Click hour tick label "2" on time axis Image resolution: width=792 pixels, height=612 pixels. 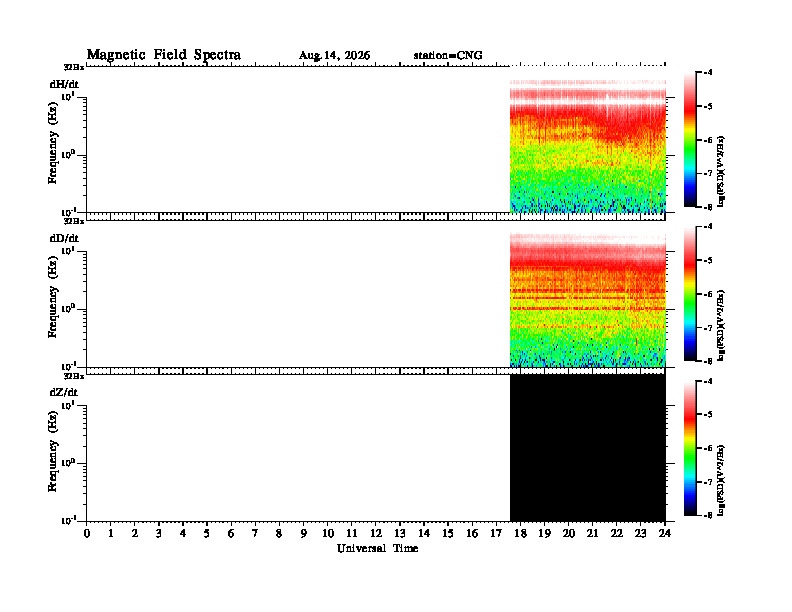click(x=135, y=534)
